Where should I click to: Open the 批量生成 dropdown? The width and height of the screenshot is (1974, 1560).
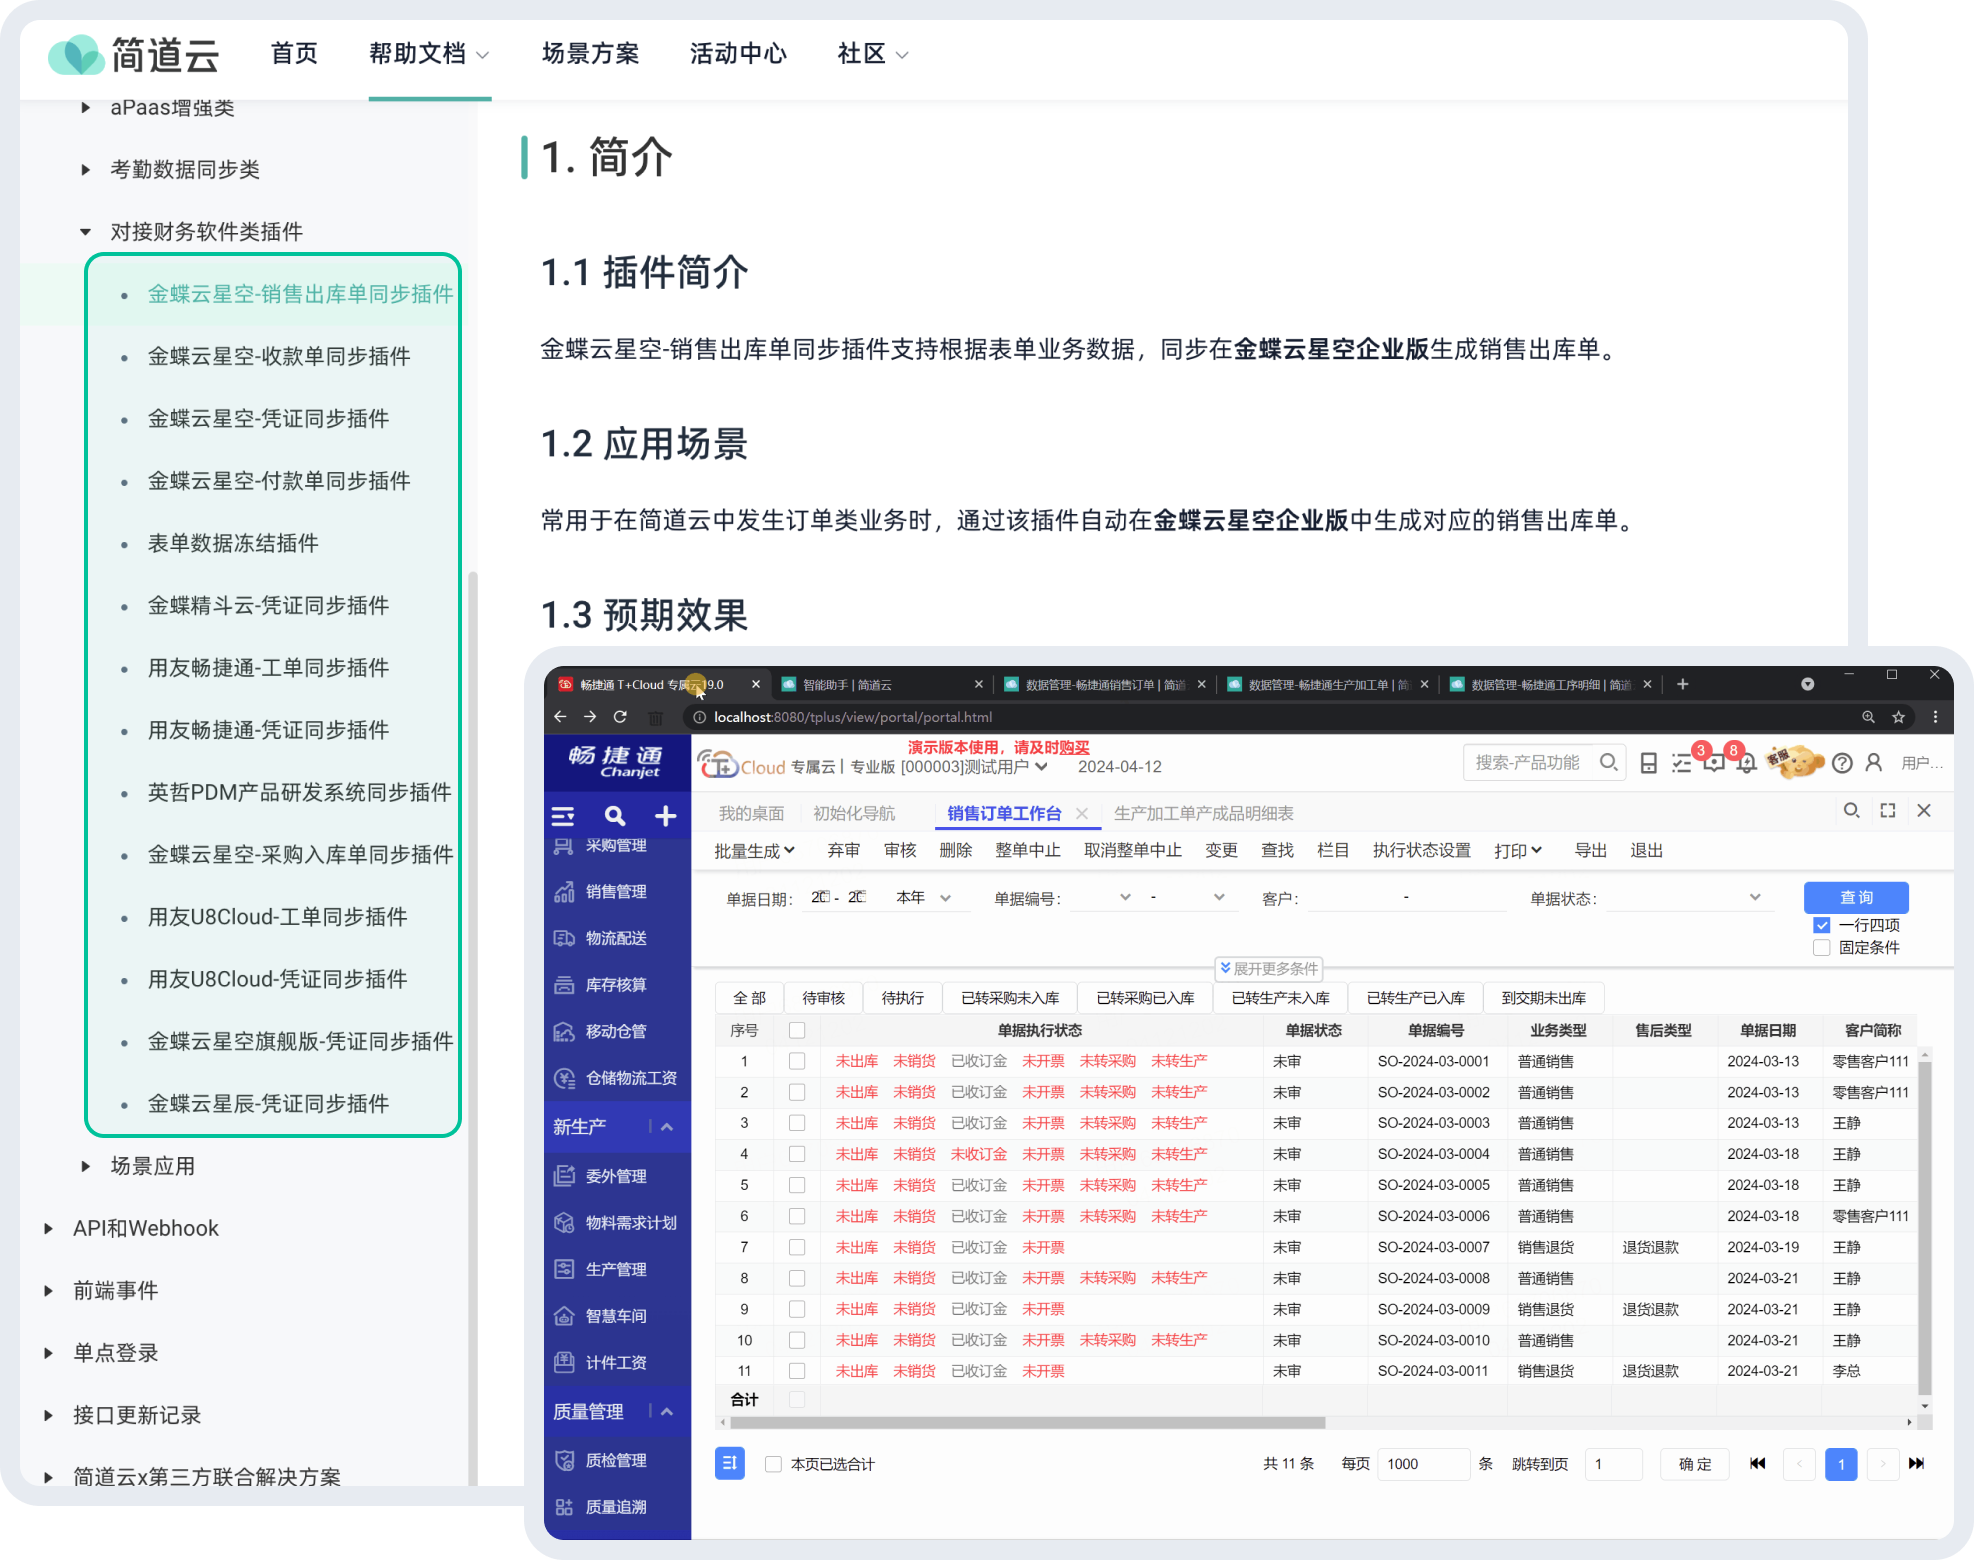(754, 851)
